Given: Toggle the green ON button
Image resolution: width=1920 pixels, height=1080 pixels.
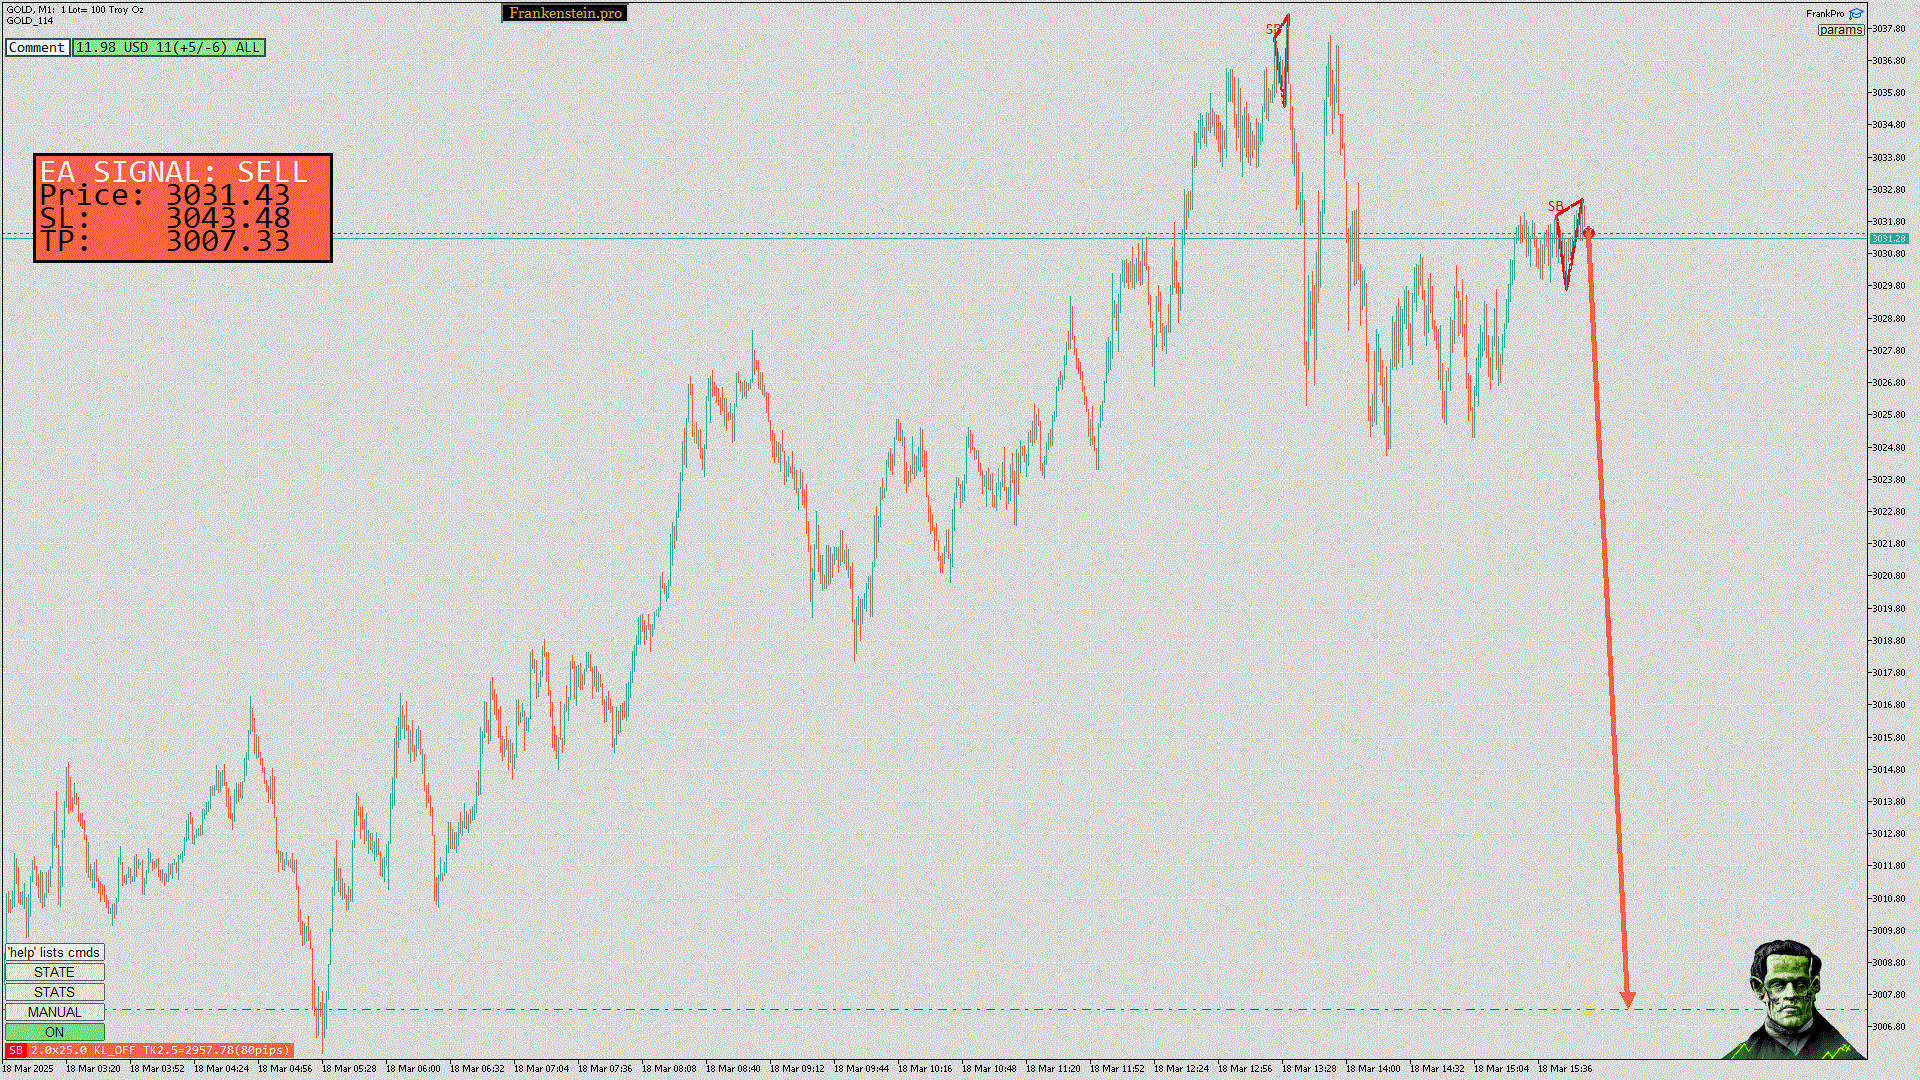Looking at the screenshot, I should (x=54, y=1032).
